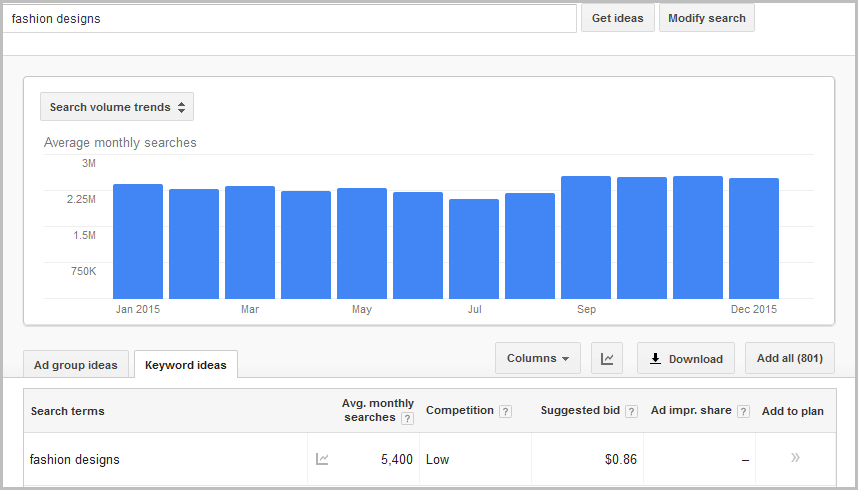Viewport: 858px width, 490px height.
Task: Click the Suggested bid help question mark
Action: [631, 411]
